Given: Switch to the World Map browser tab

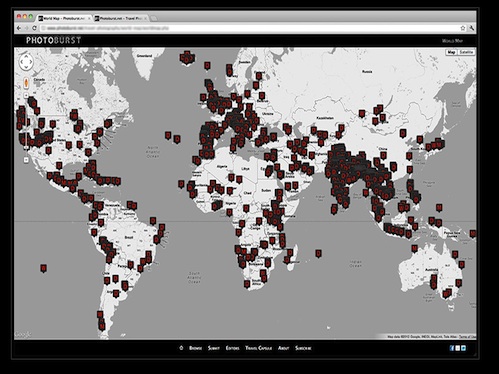Looking at the screenshot, I should (64, 18).
